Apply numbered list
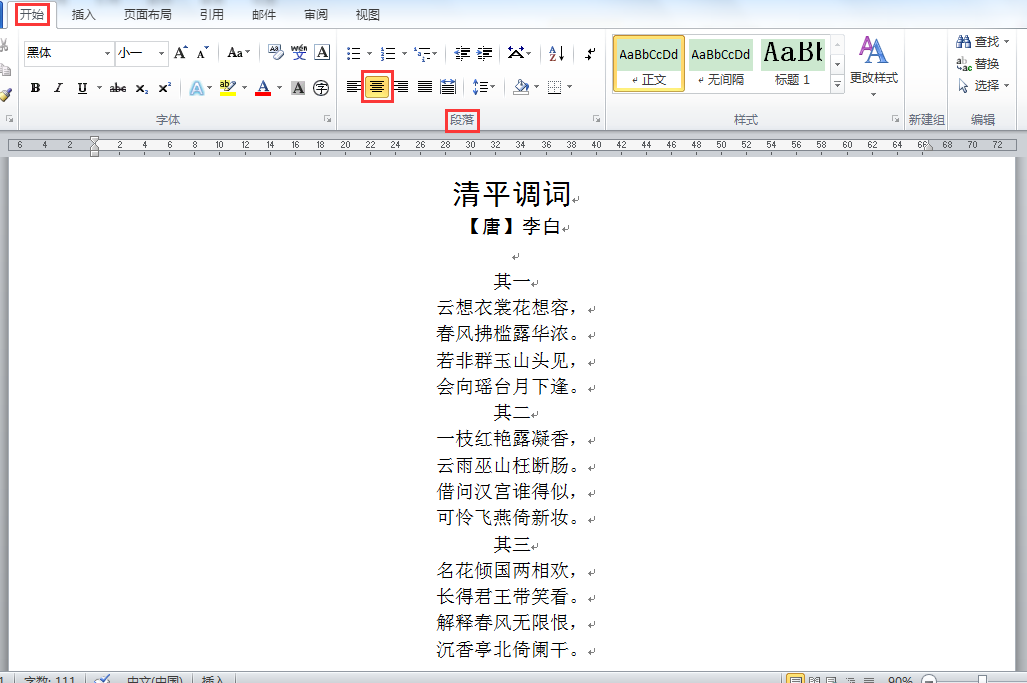The height and width of the screenshot is (683, 1027). (x=388, y=53)
